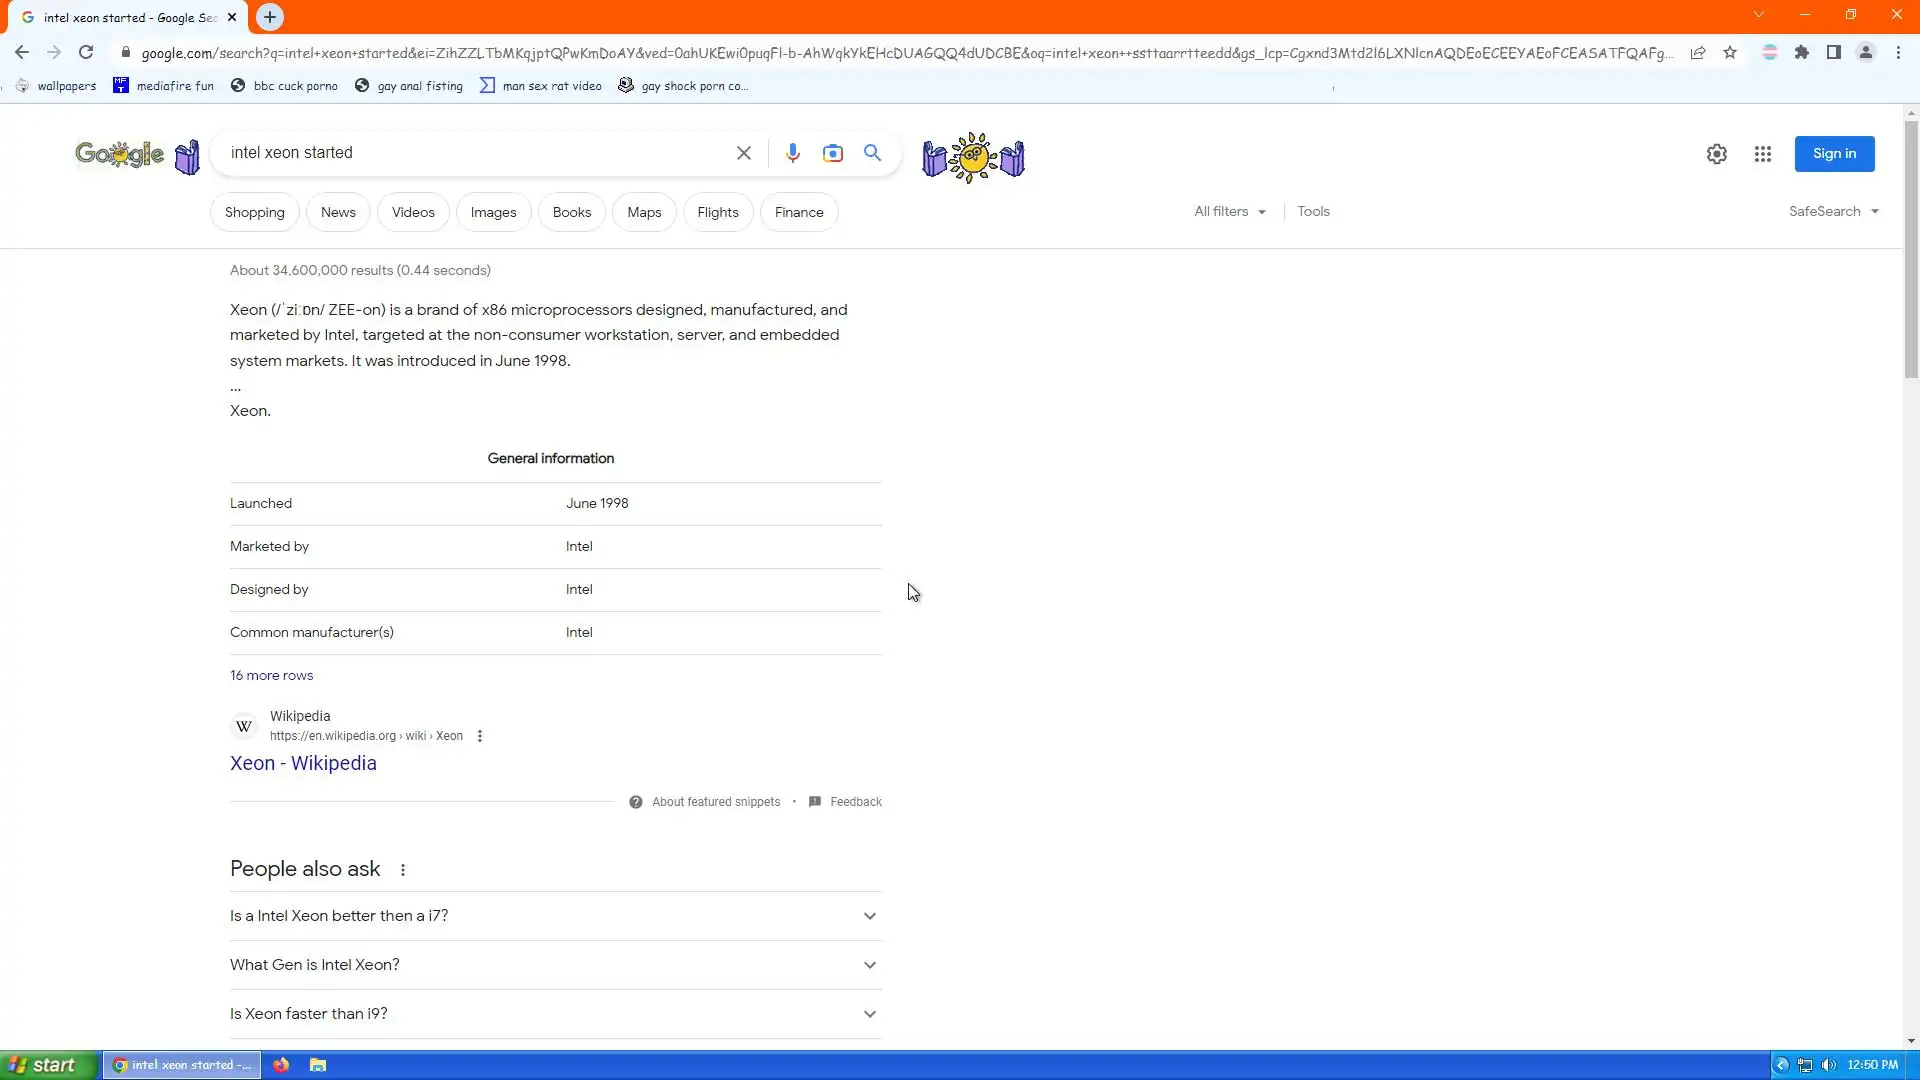Open quick settings gear icon

1716,154
